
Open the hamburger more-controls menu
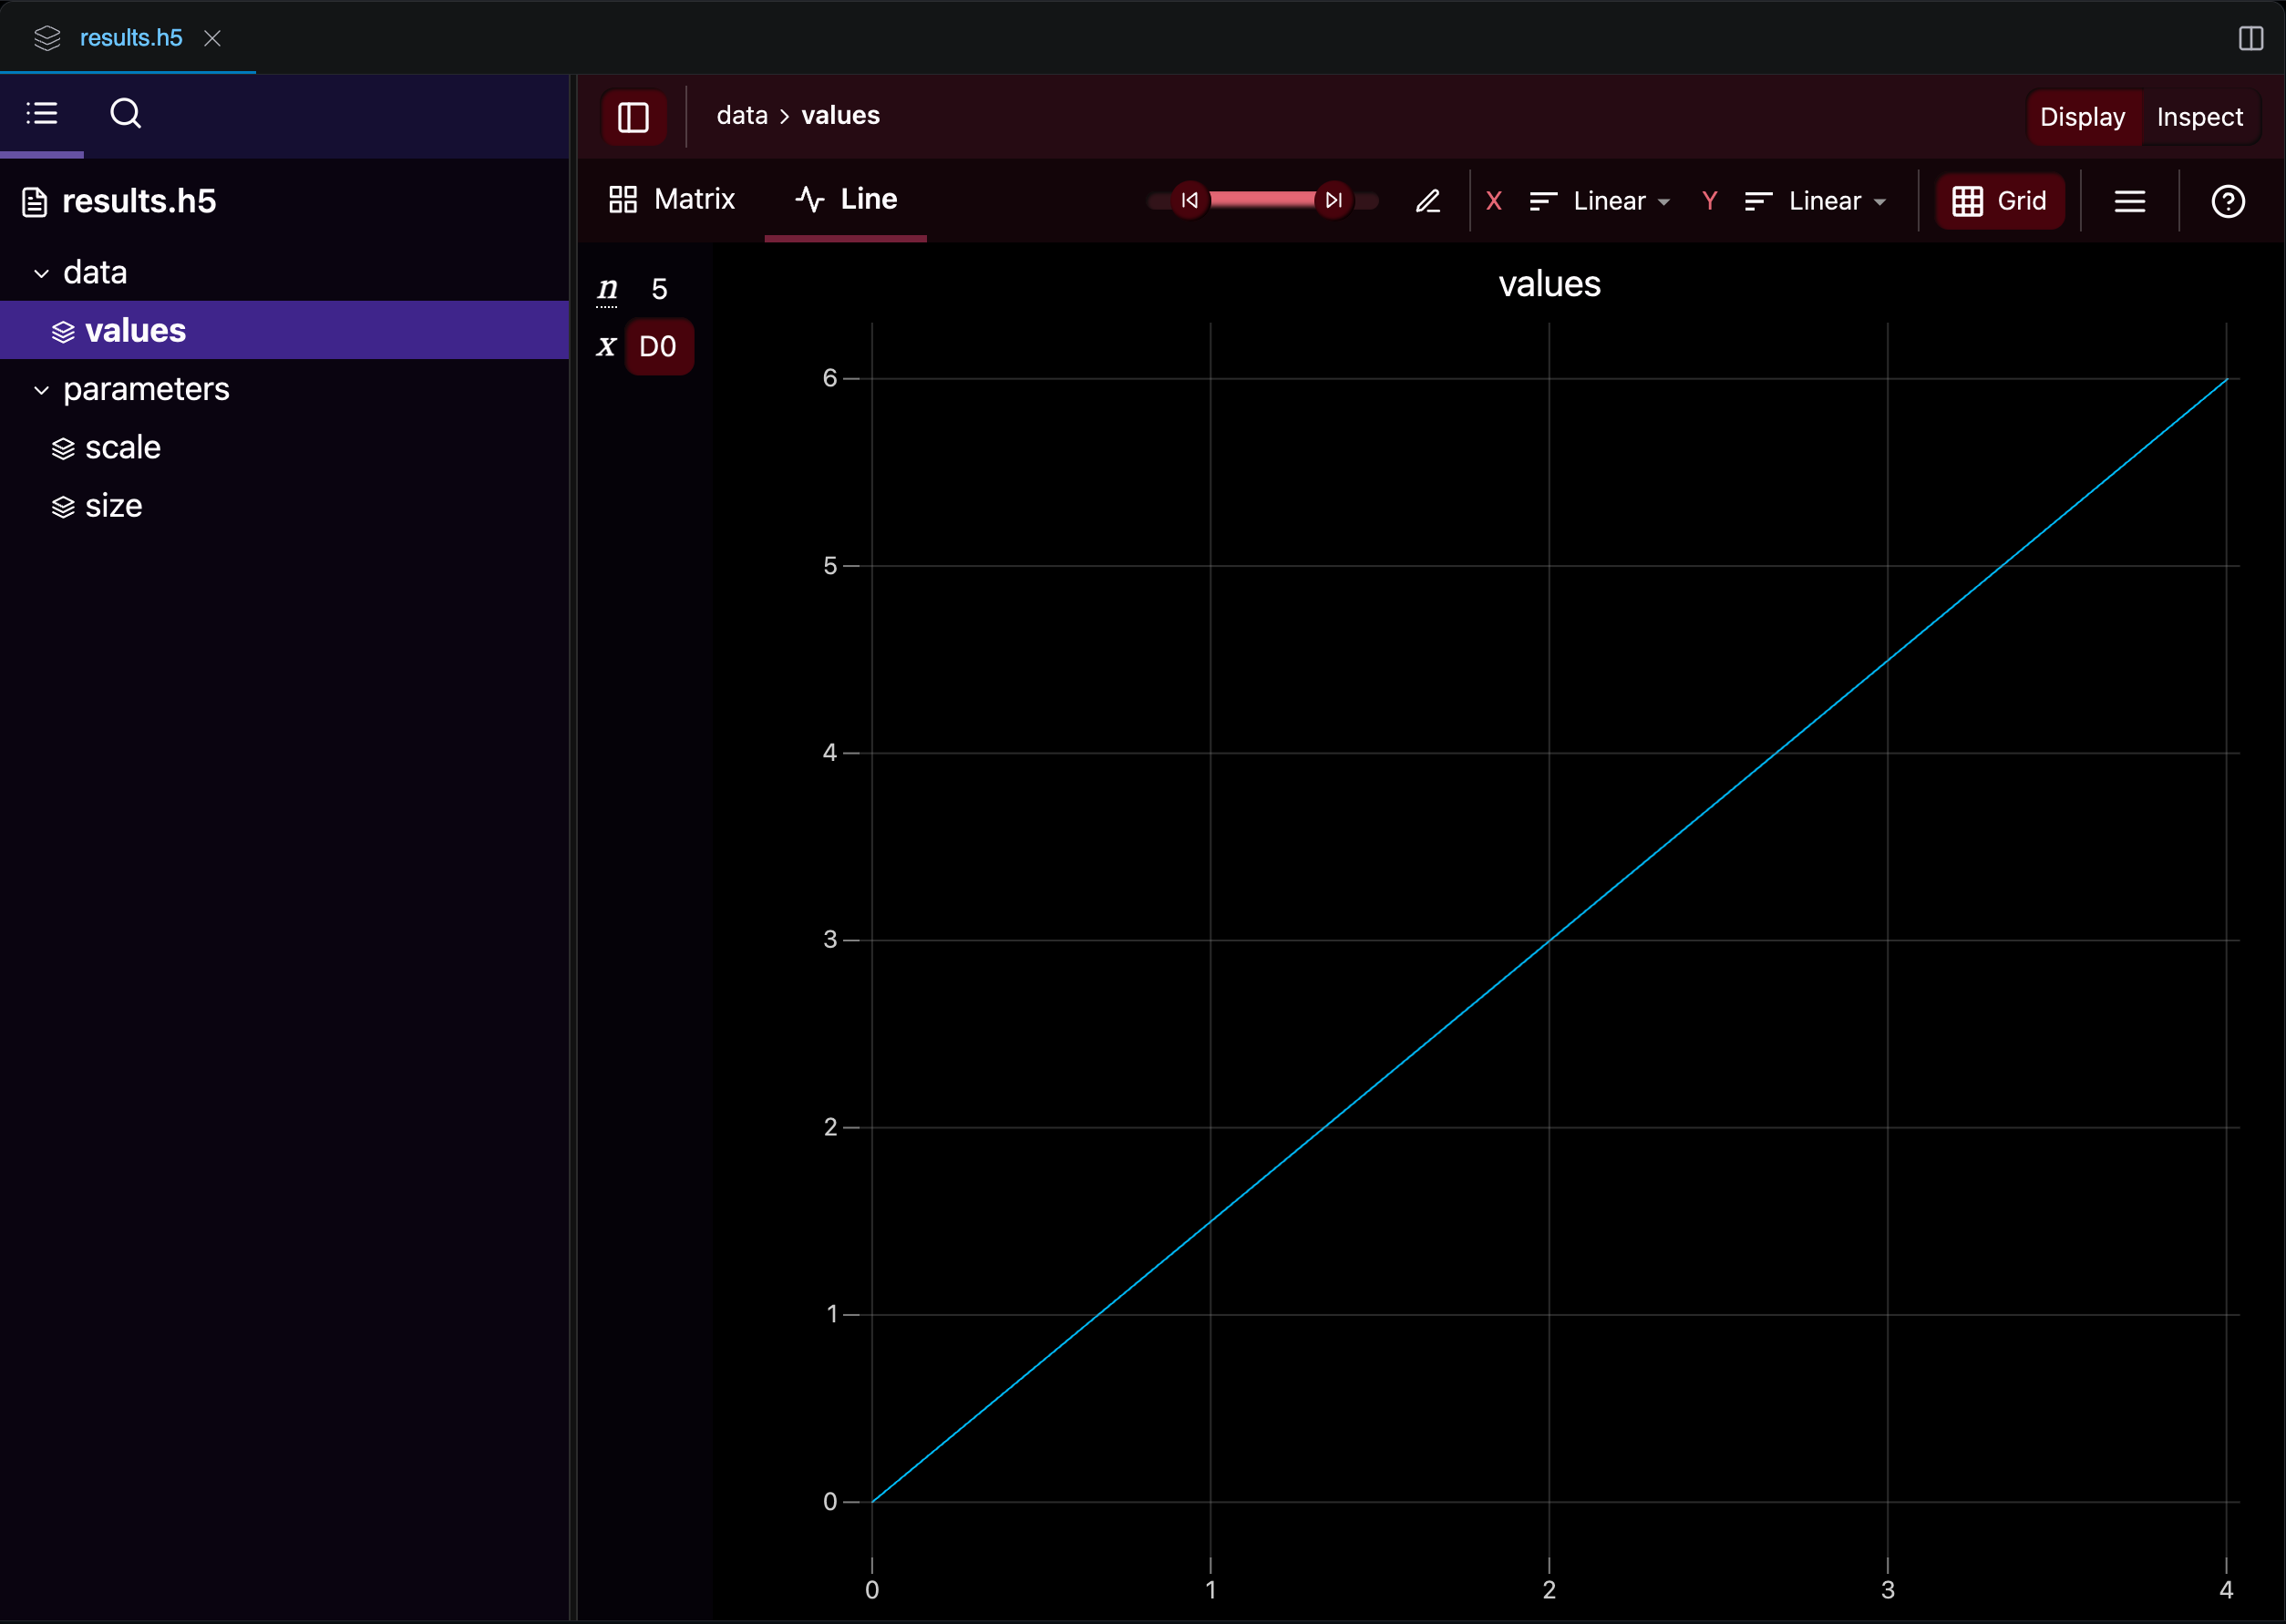point(2129,201)
